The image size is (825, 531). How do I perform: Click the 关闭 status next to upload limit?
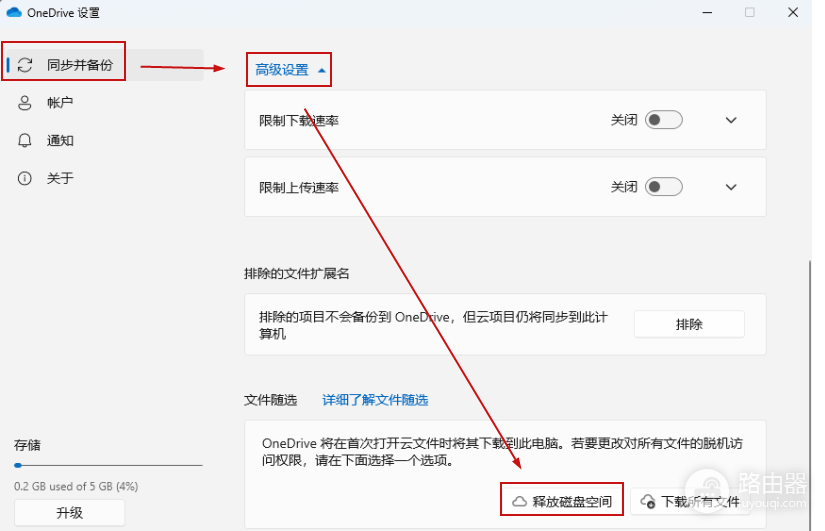click(x=624, y=187)
